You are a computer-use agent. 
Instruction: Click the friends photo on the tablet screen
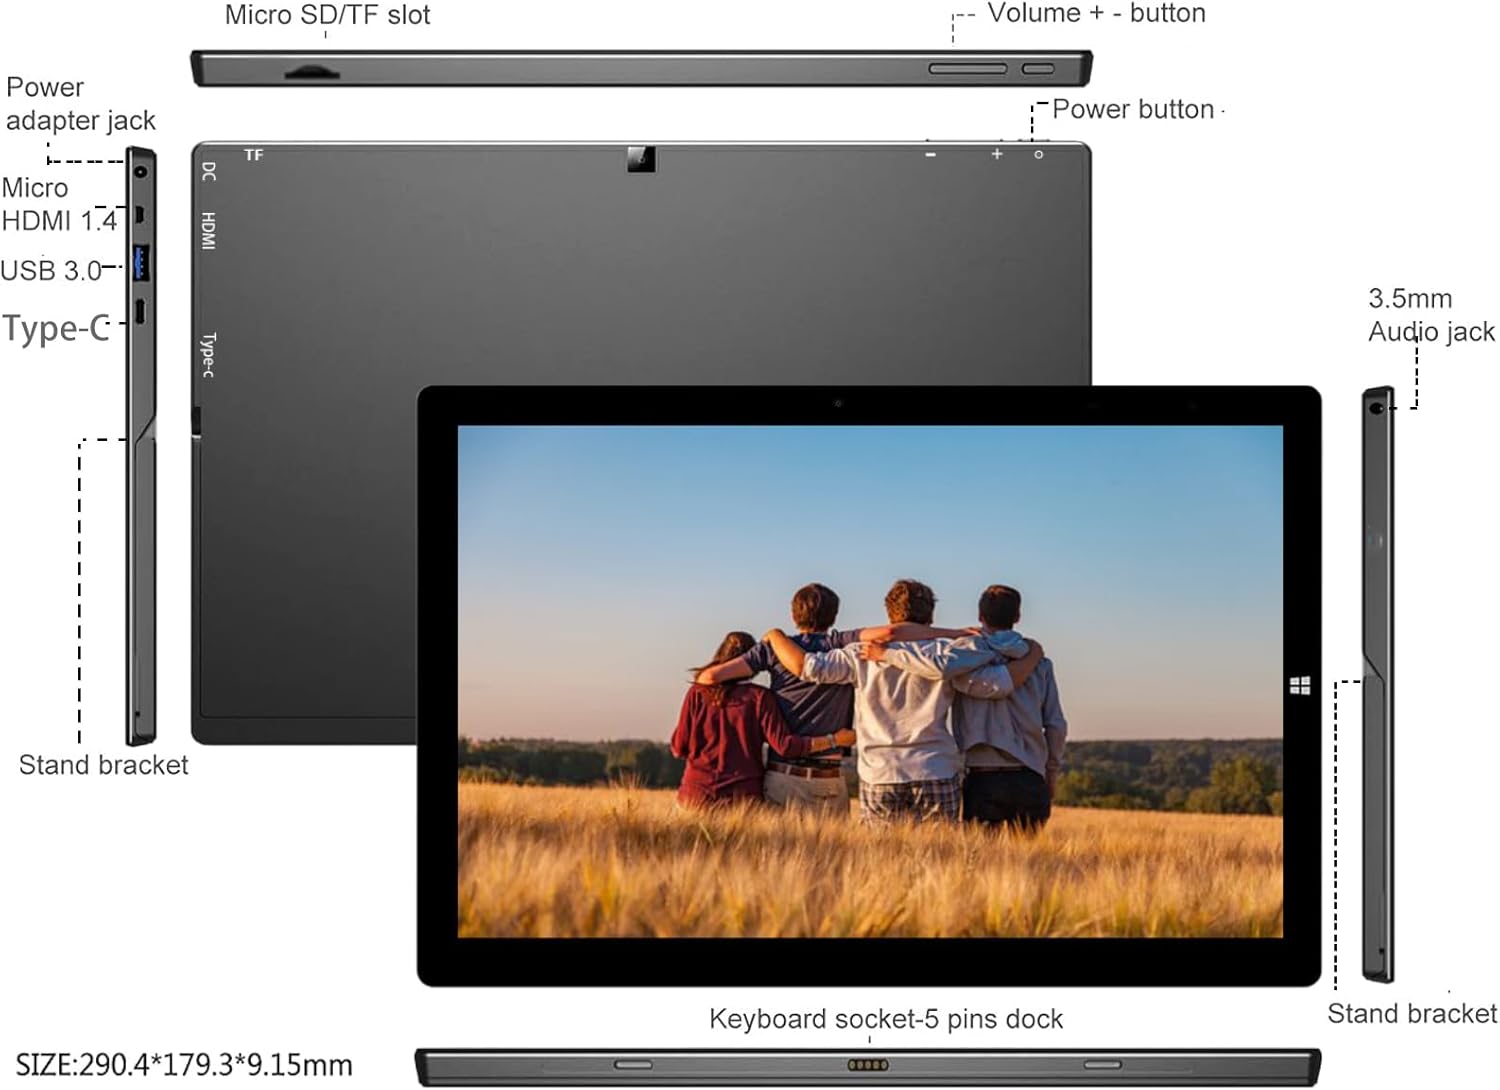coord(870,681)
